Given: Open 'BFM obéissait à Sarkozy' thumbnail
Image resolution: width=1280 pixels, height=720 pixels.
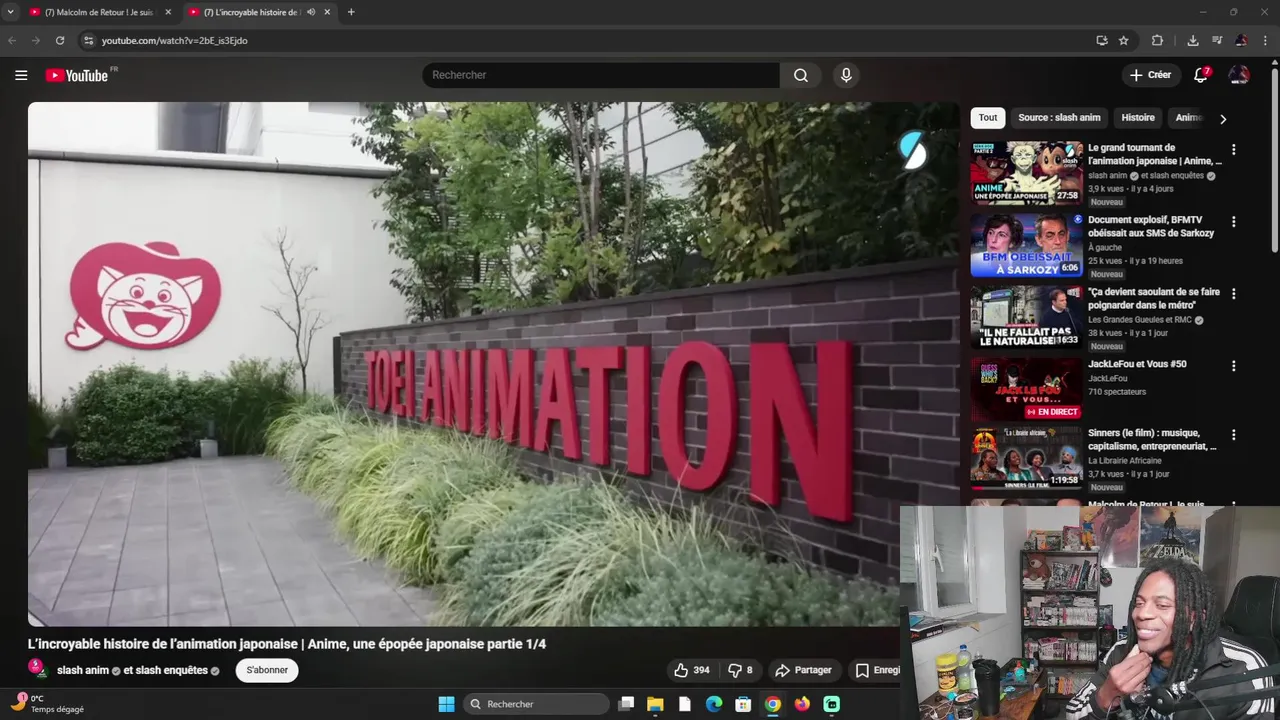Looking at the screenshot, I should (x=1026, y=246).
